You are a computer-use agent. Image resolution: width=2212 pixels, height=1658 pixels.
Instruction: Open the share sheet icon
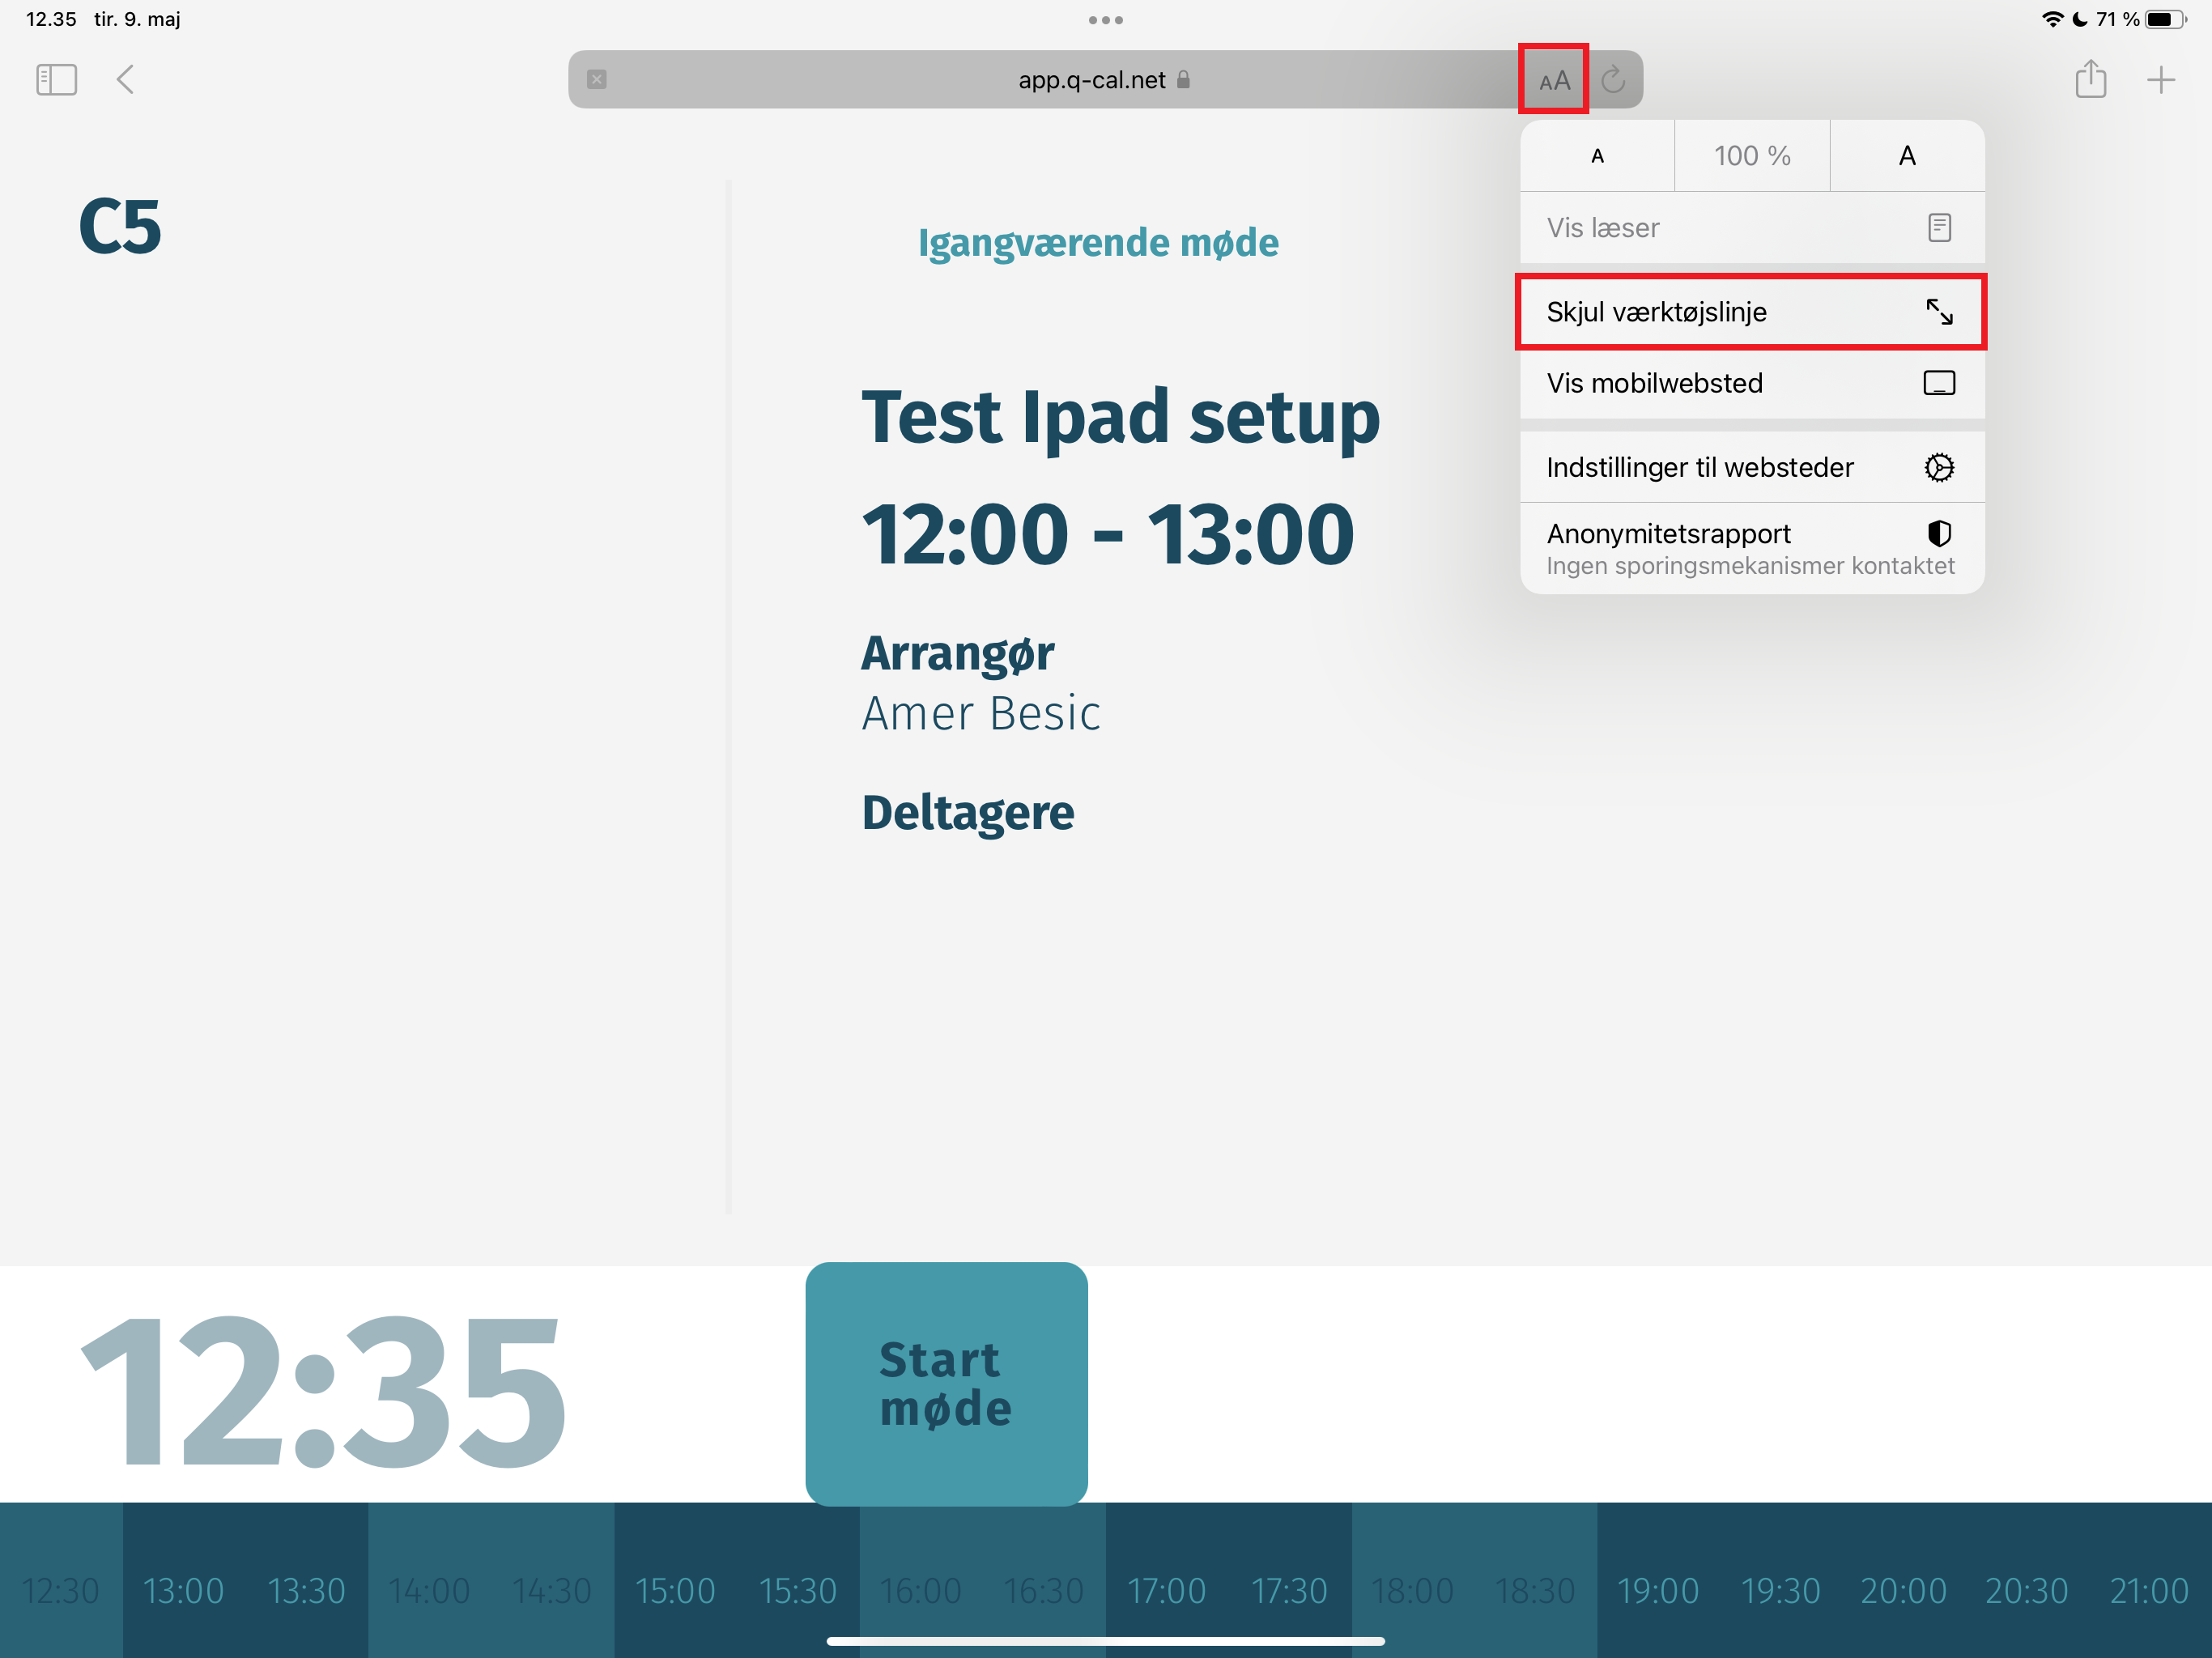tap(2090, 79)
